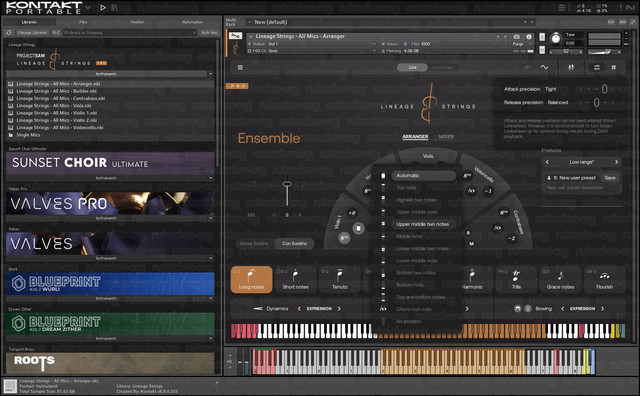
Task: Click the Contrabass -2 octave icon
Action: click(512, 238)
